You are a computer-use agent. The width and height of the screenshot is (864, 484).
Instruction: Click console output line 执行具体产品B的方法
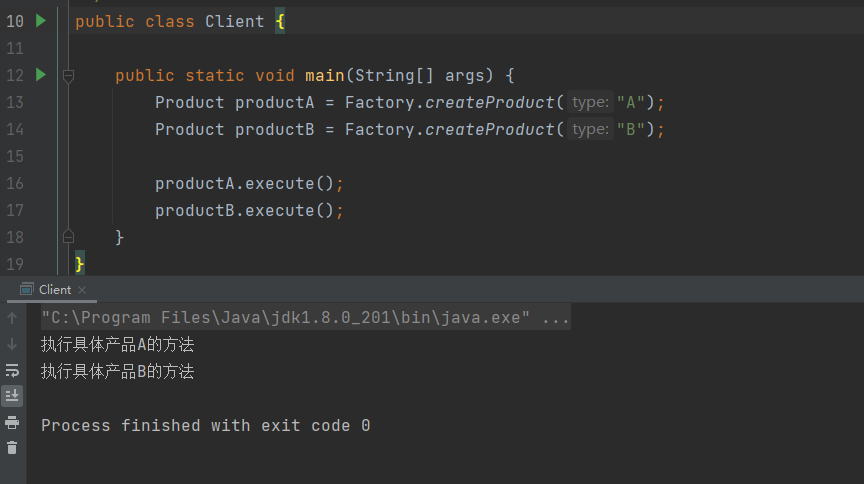(x=117, y=372)
